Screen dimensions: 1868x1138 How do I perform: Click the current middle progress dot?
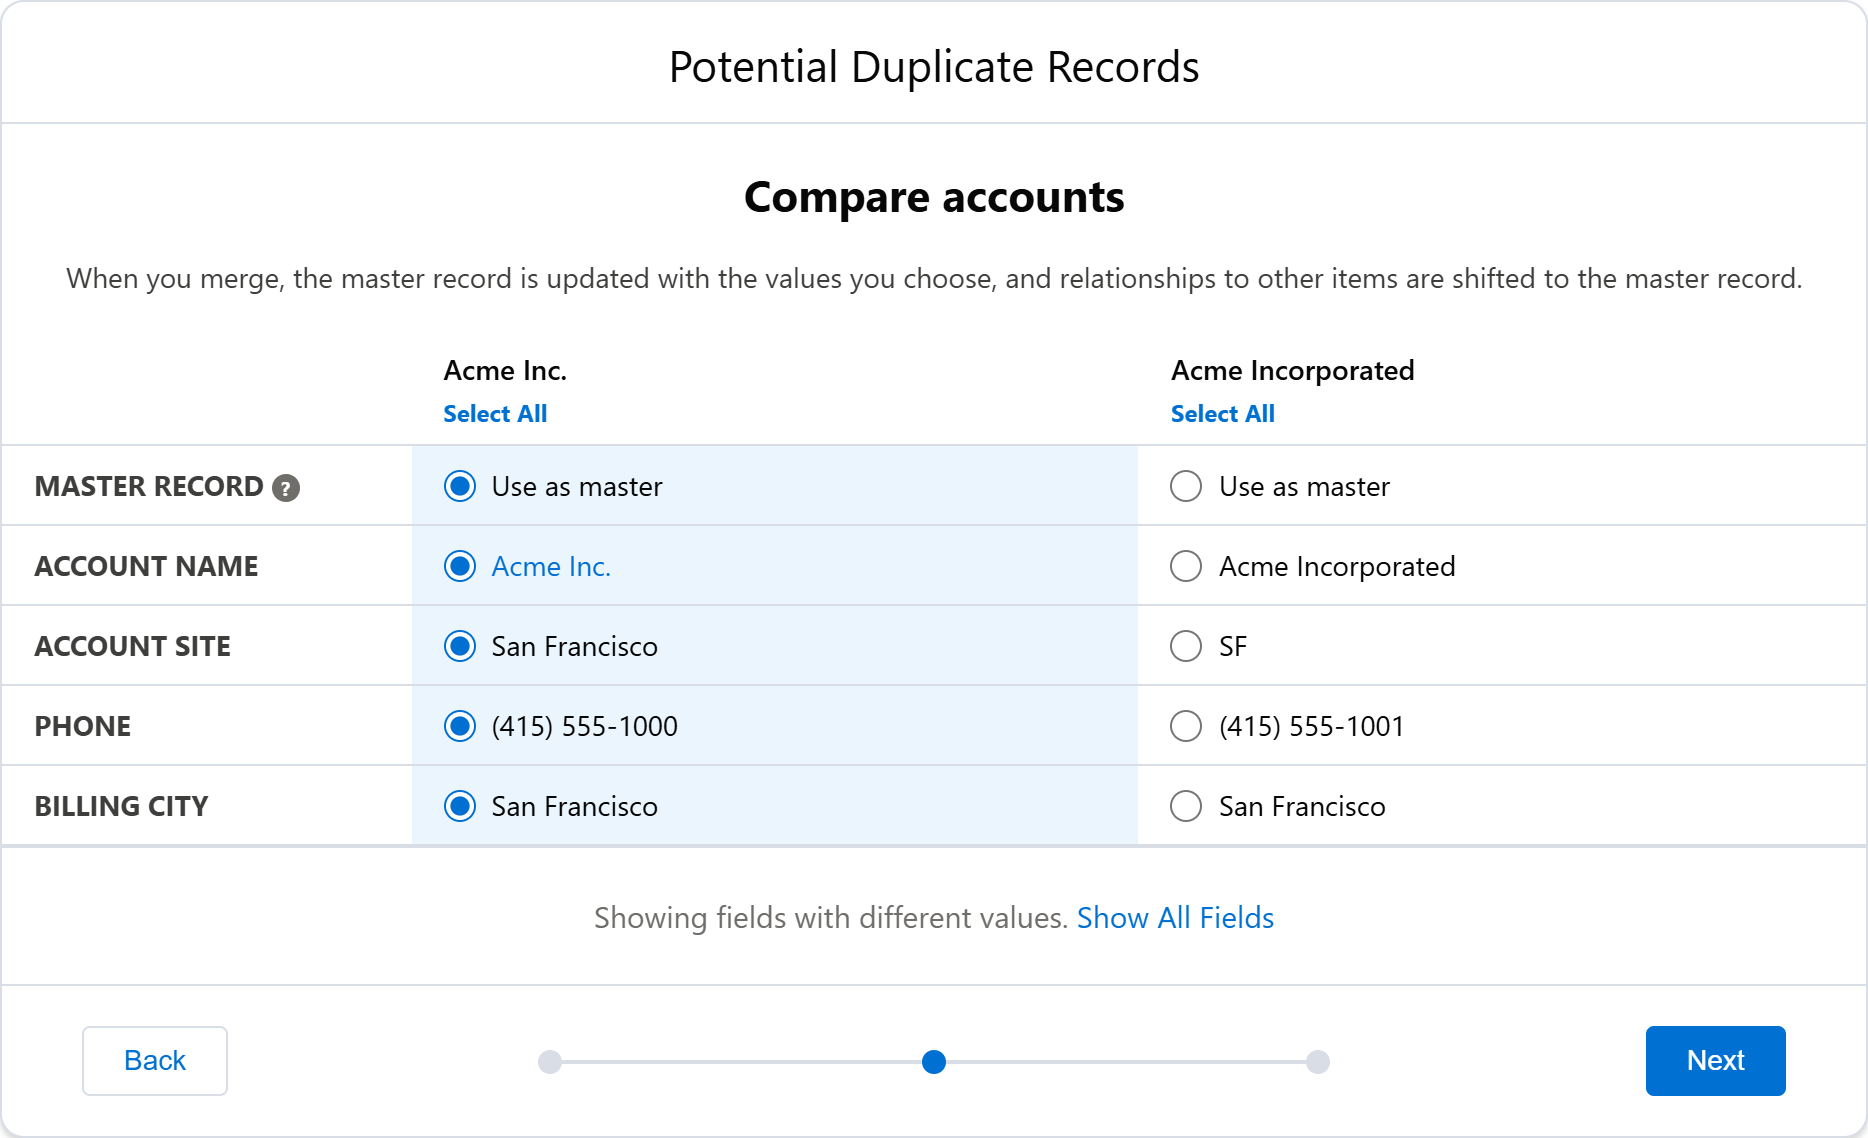(934, 1062)
